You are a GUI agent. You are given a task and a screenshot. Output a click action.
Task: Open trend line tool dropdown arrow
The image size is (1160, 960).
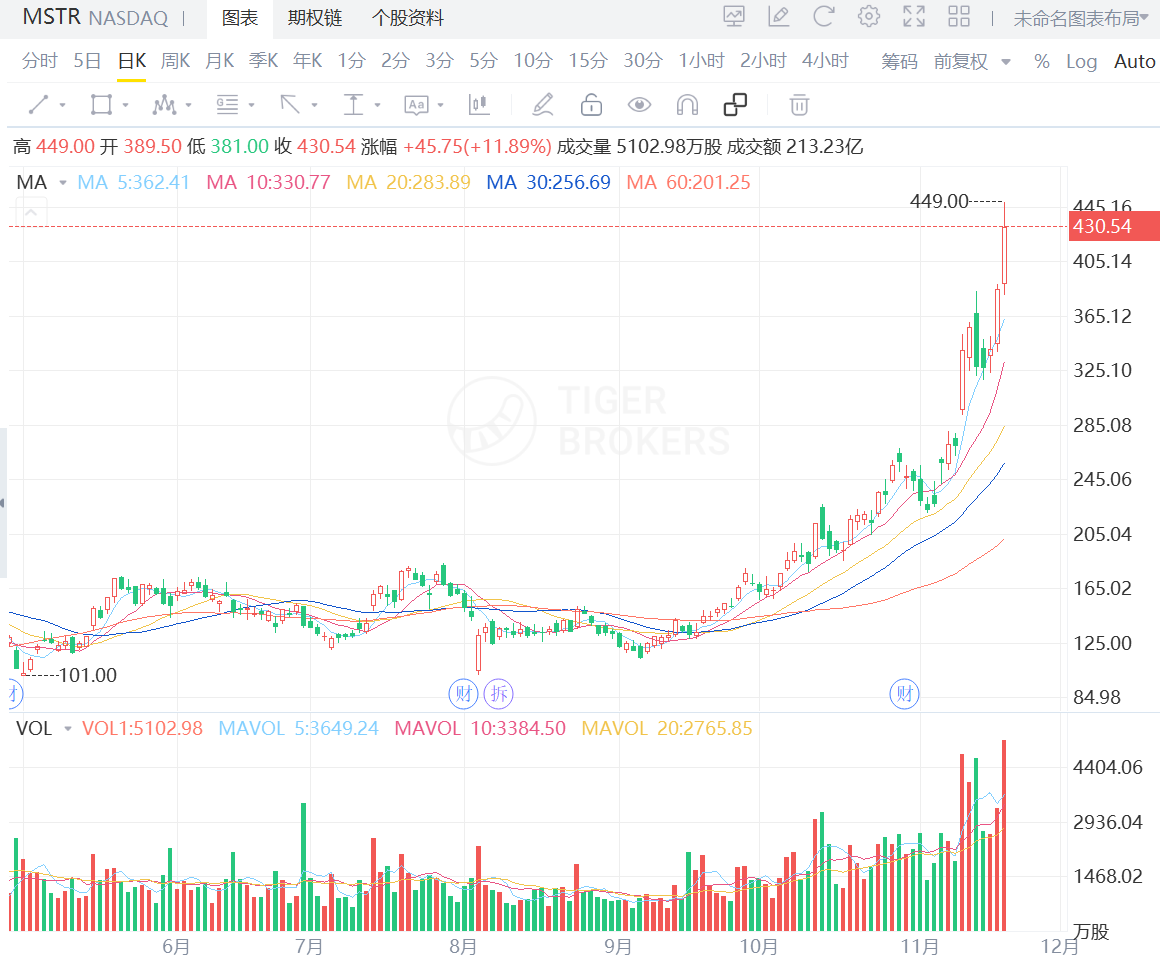tap(62, 105)
